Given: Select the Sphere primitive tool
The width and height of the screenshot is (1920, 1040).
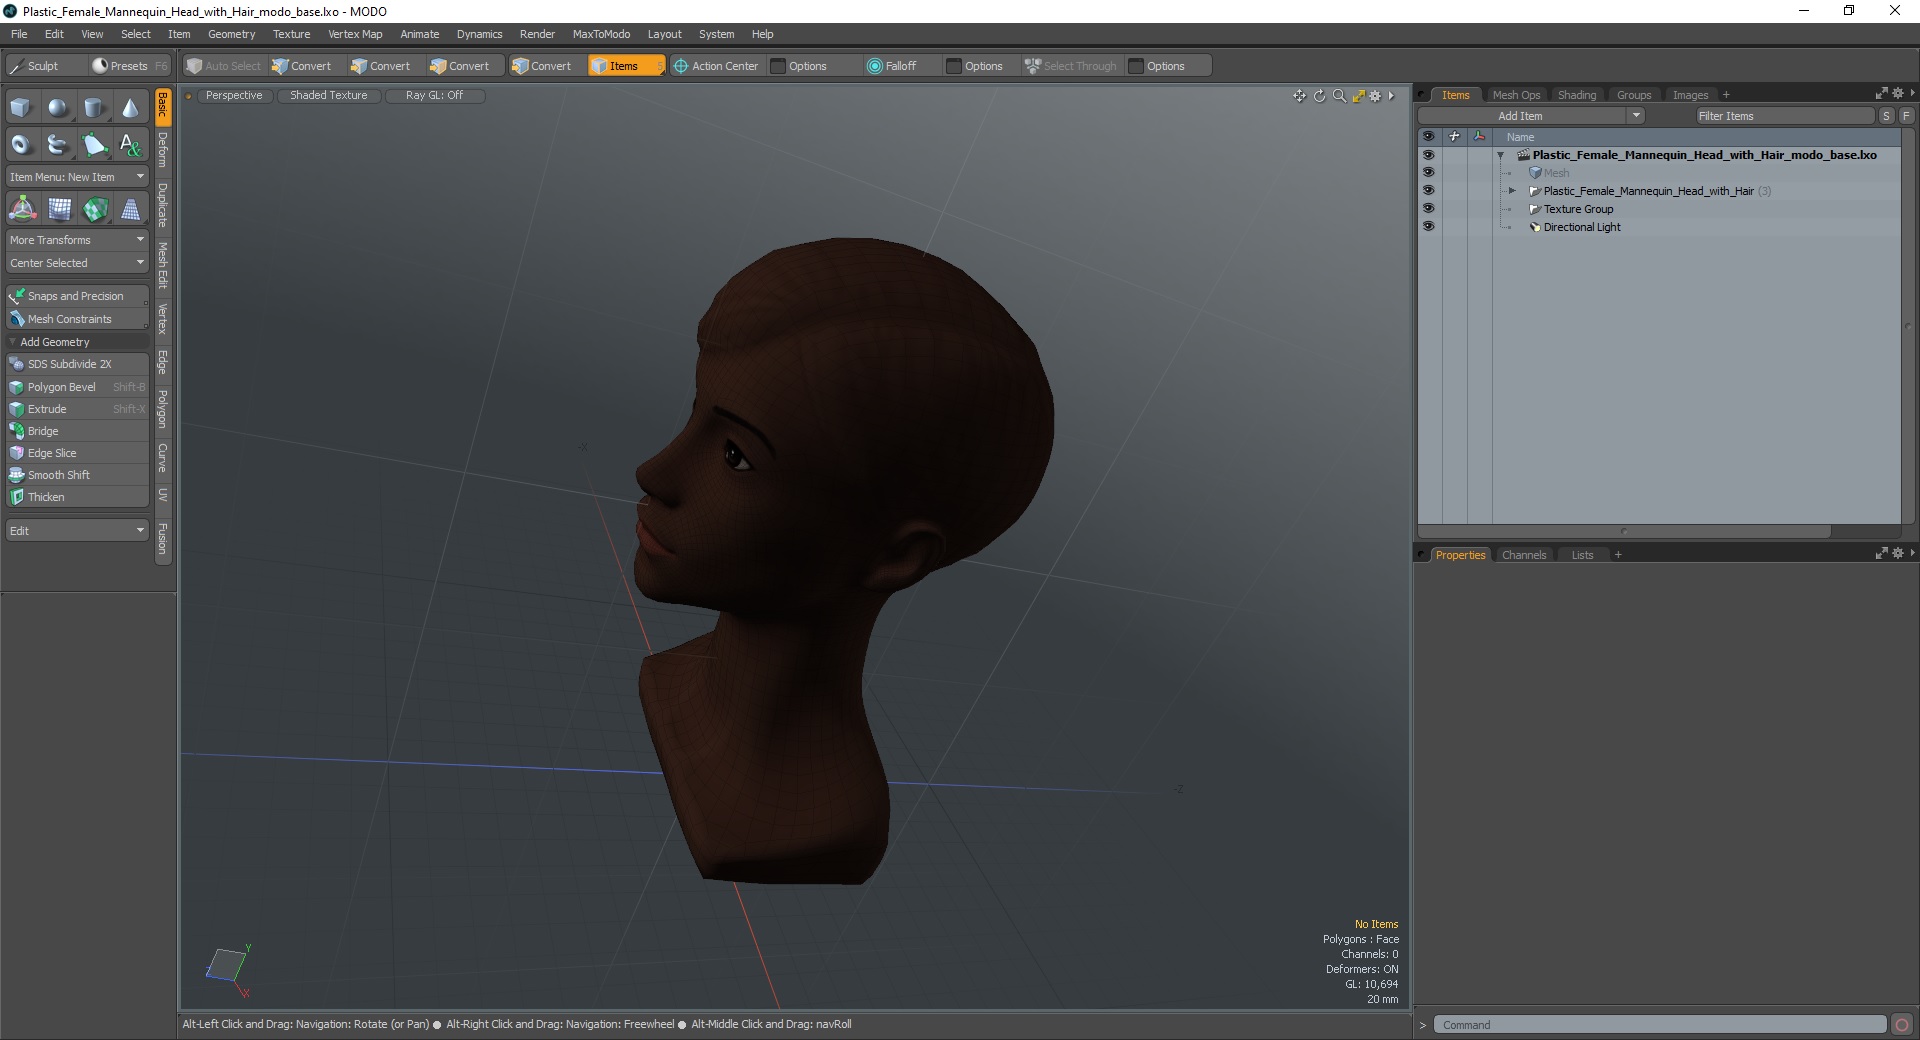Looking at the screenshot, I should pyautogui.click(x=58, y=108).
